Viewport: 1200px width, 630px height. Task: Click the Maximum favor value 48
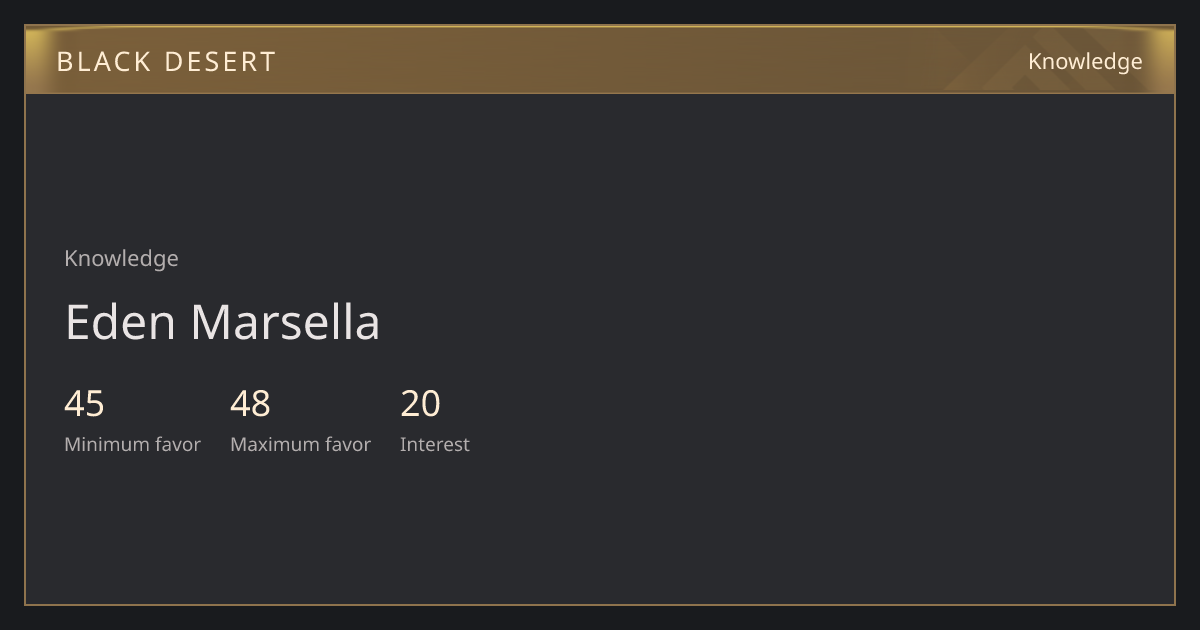[x=250, y=404]
